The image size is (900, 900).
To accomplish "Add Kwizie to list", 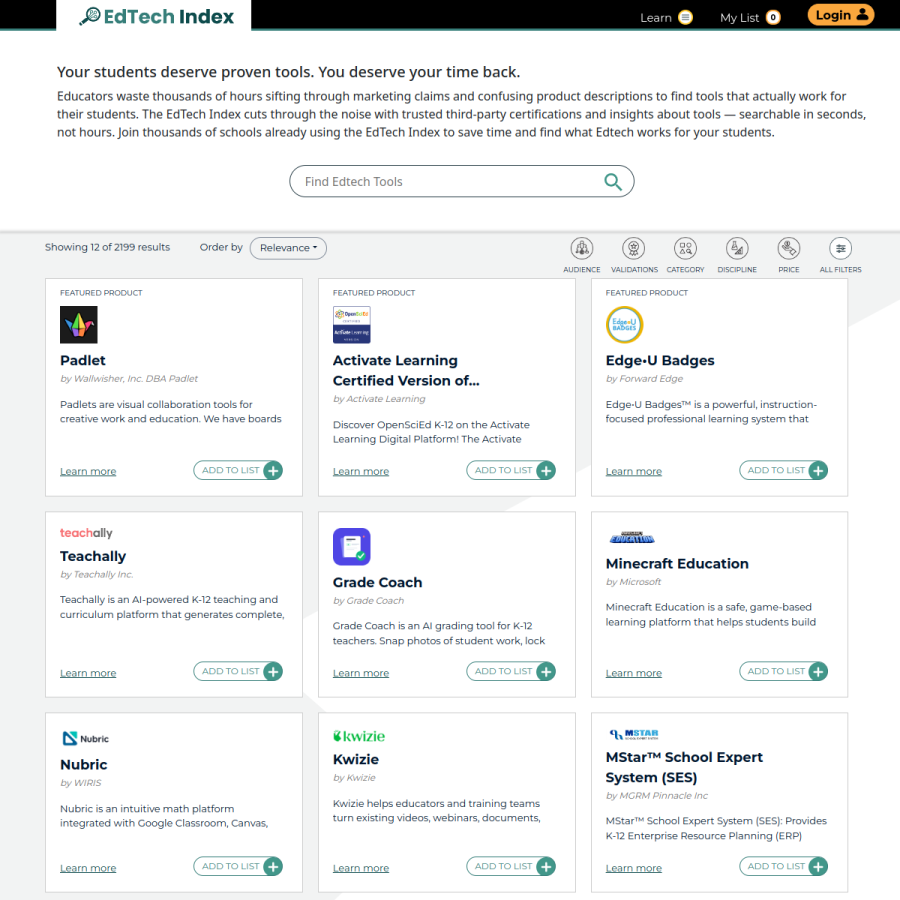I will tap(511, 866).
